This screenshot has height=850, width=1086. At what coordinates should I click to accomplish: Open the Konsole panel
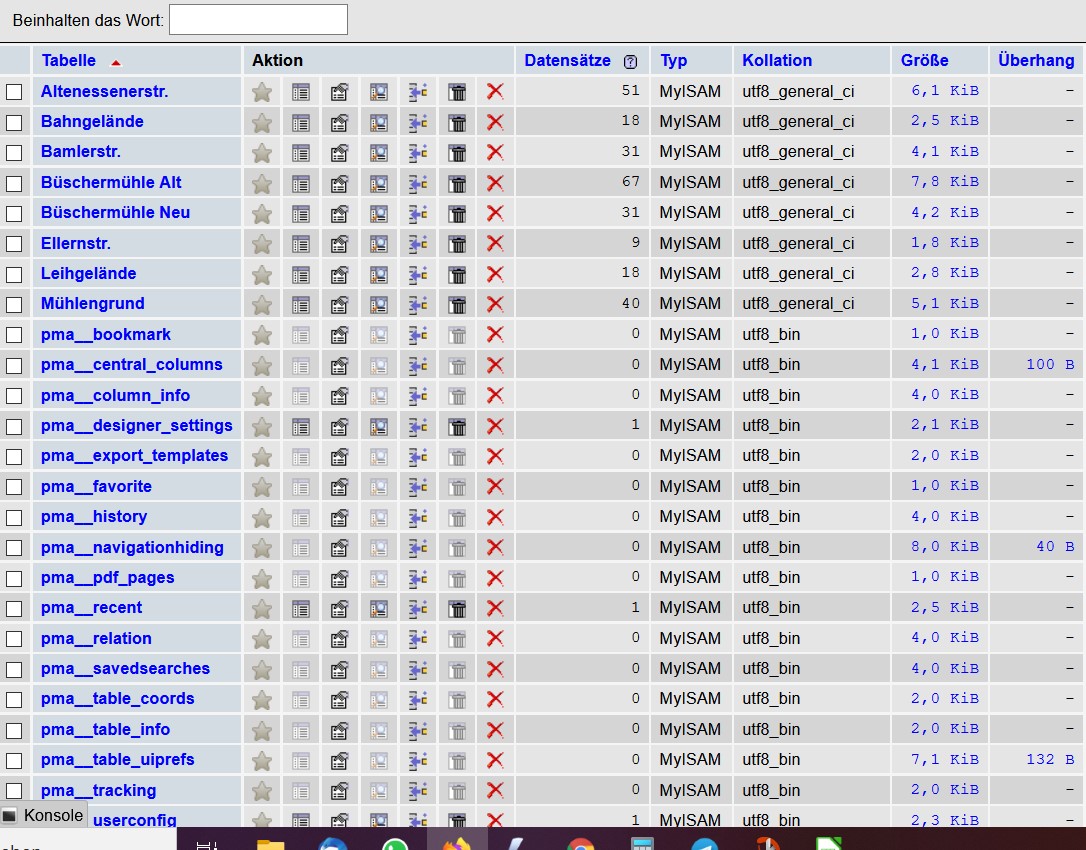click(44, 815)
